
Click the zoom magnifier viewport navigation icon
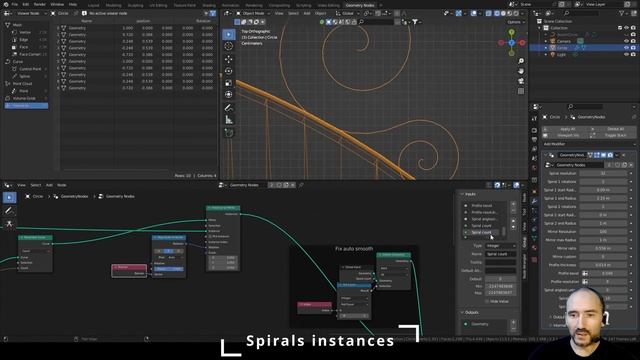(521, 61)
